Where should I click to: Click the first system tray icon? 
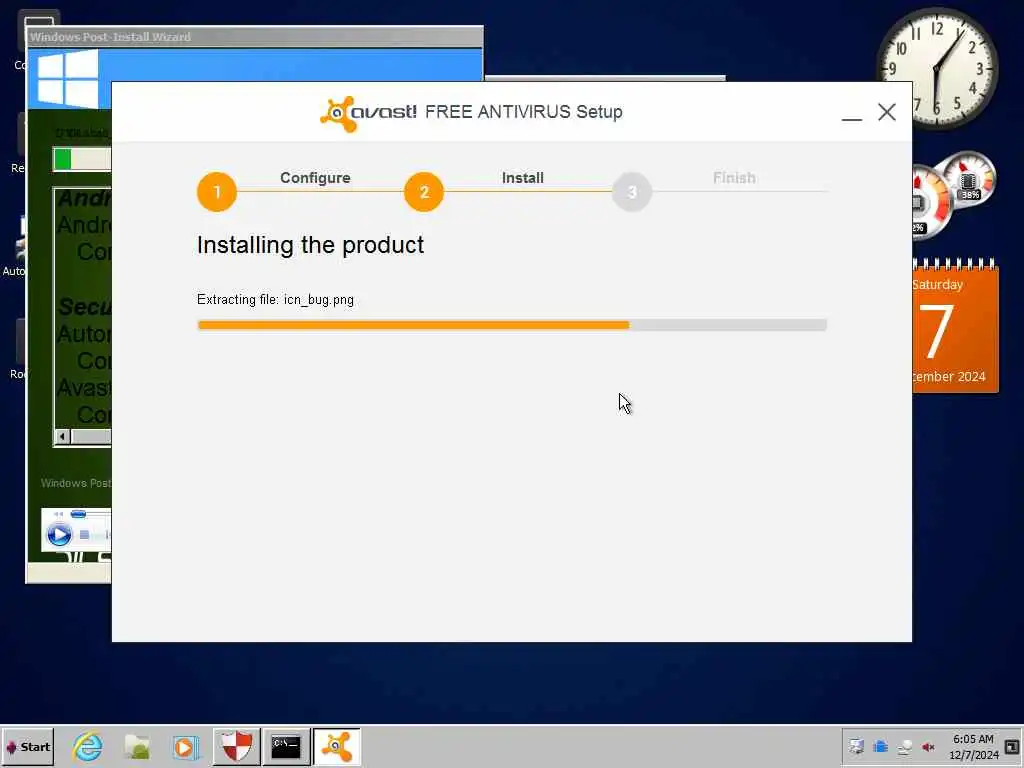(x=856, y=747)
